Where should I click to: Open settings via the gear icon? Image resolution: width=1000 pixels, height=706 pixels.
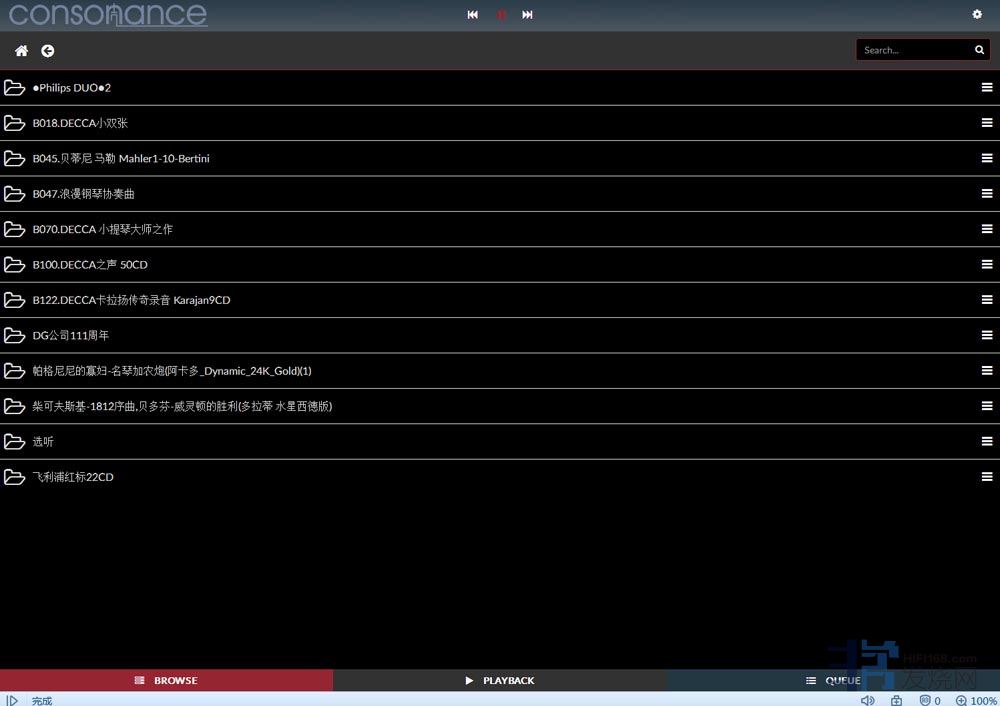977,14
